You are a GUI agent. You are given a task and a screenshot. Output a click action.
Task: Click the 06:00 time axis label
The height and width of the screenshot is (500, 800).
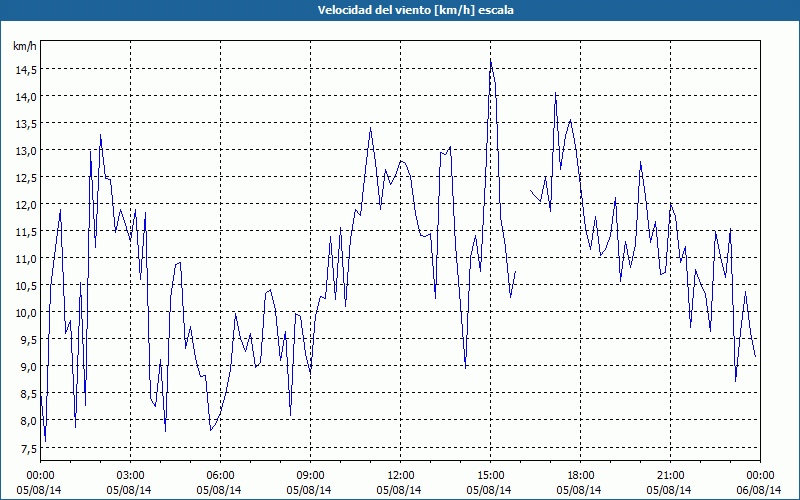coord(220,476)
